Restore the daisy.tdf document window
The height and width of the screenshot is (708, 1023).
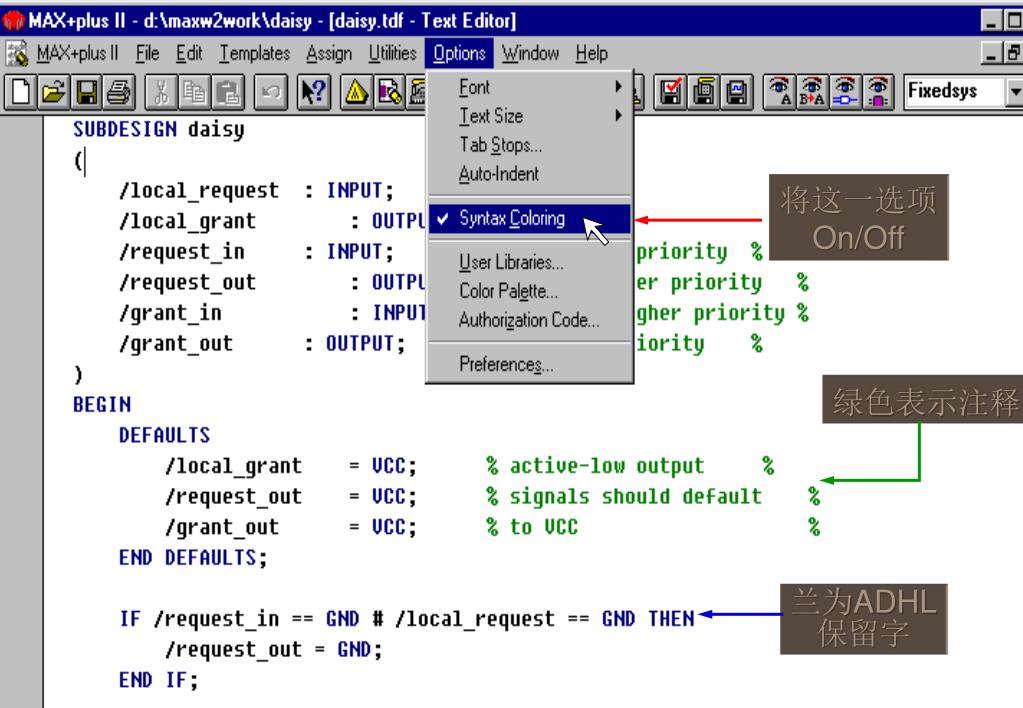pos(1013,53)
